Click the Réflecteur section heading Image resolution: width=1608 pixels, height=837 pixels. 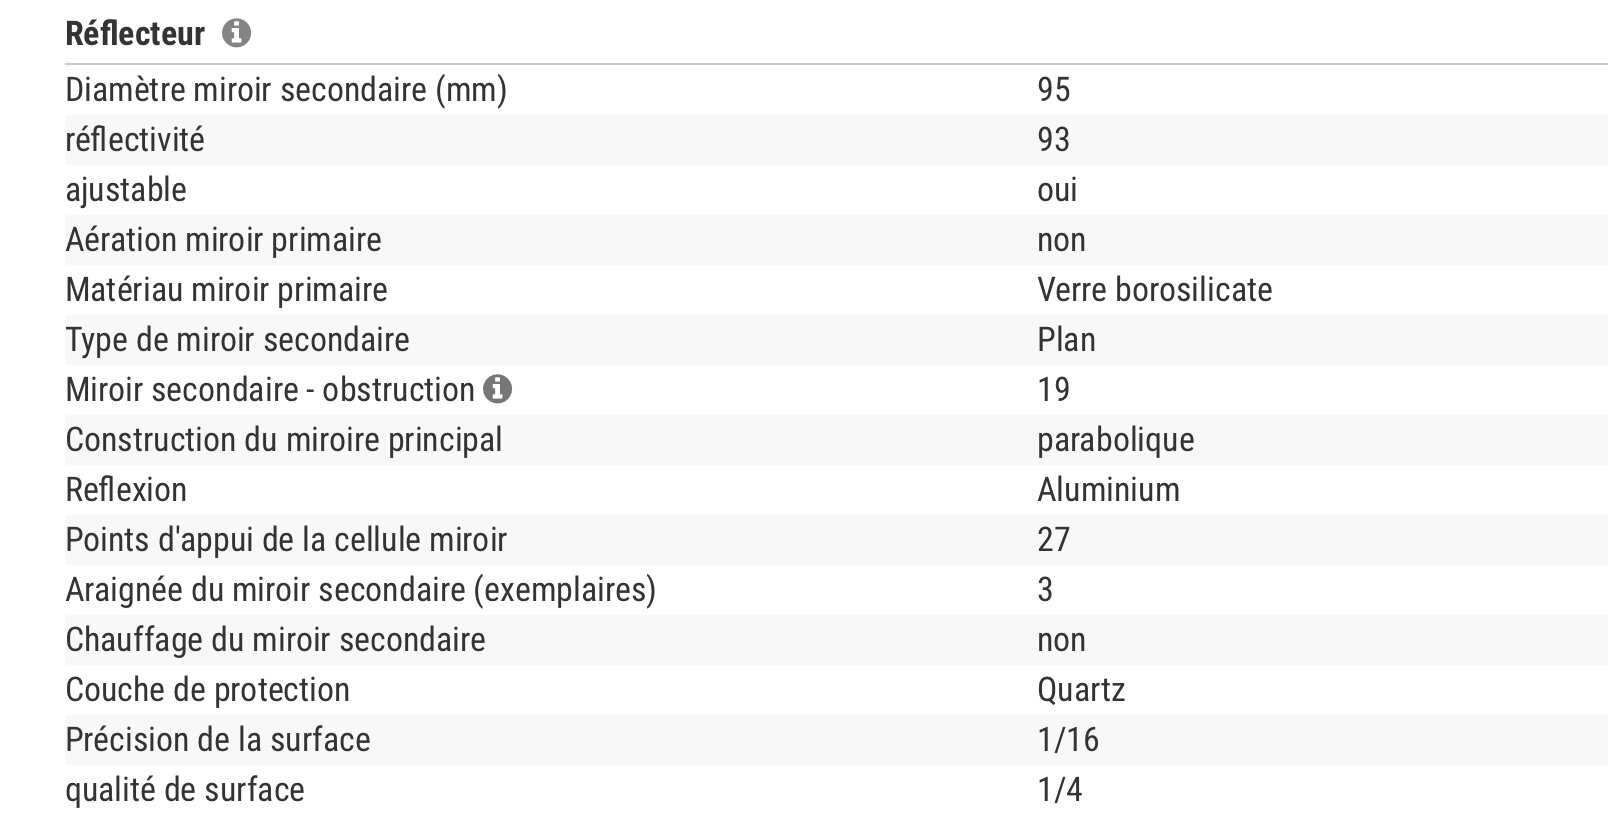pos(135,34)
